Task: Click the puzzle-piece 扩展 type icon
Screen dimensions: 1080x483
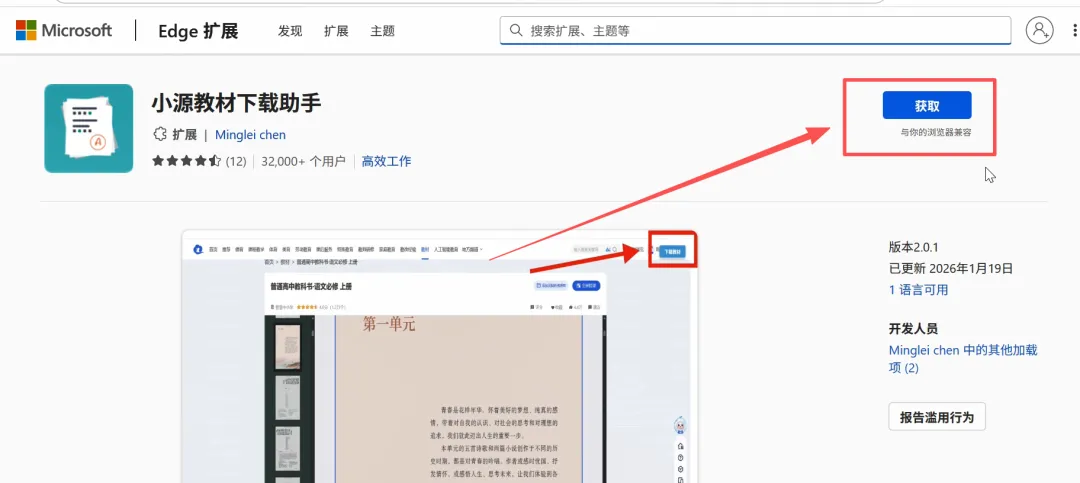Action: point(160,134)
